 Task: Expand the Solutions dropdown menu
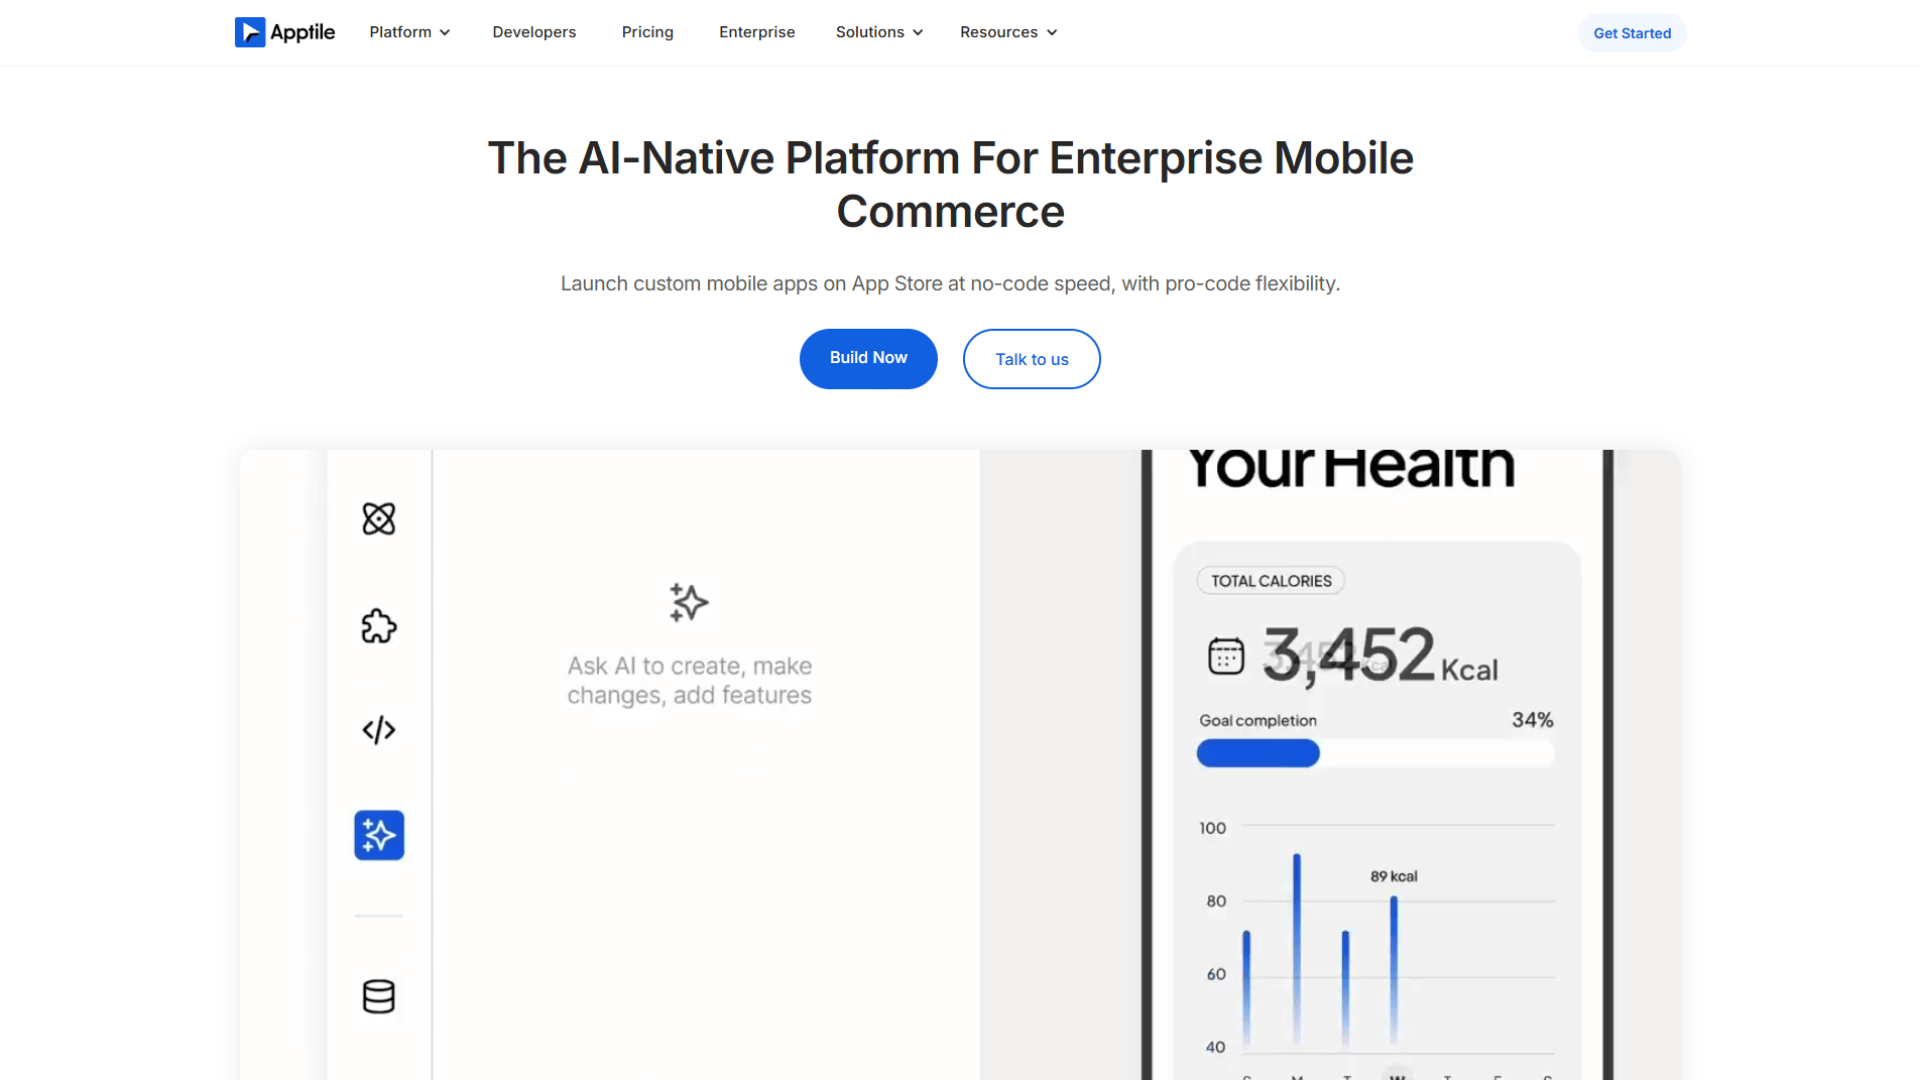pos(879,32)
